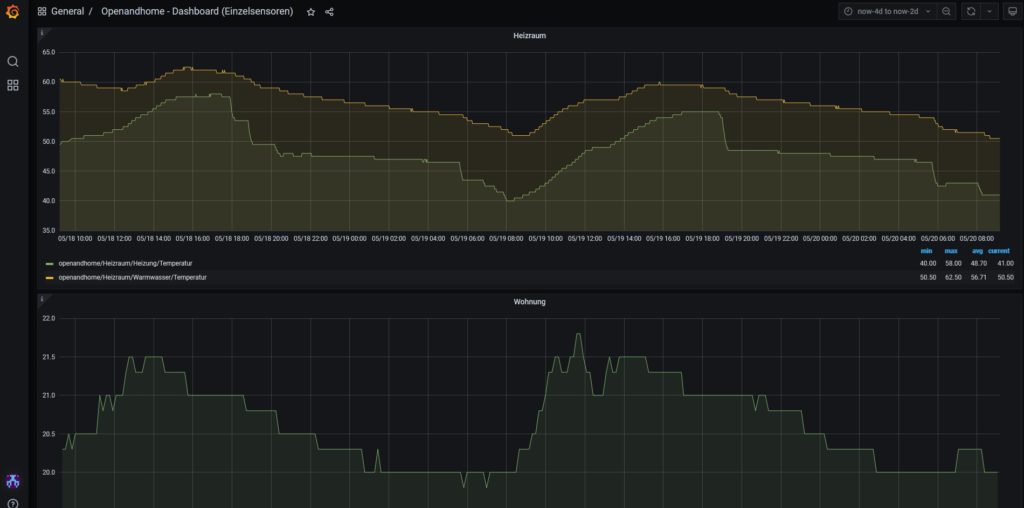Cycle view mode with monitor icon
This screenshot has height=508, width=1024.
coord(1012,12)
